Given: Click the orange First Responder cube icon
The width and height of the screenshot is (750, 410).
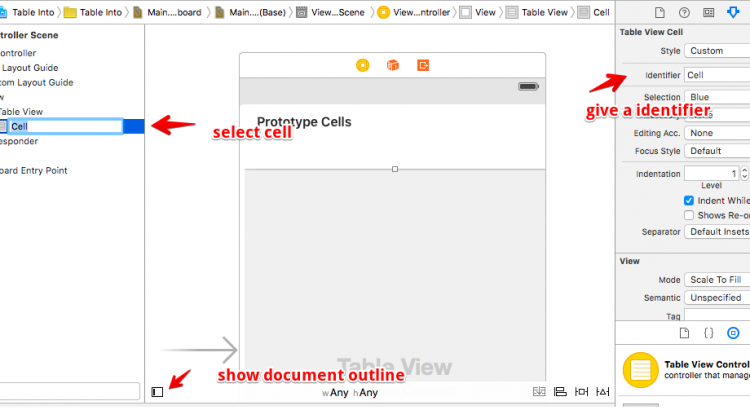Looking at the screenshot, I should tap(393, 65).
